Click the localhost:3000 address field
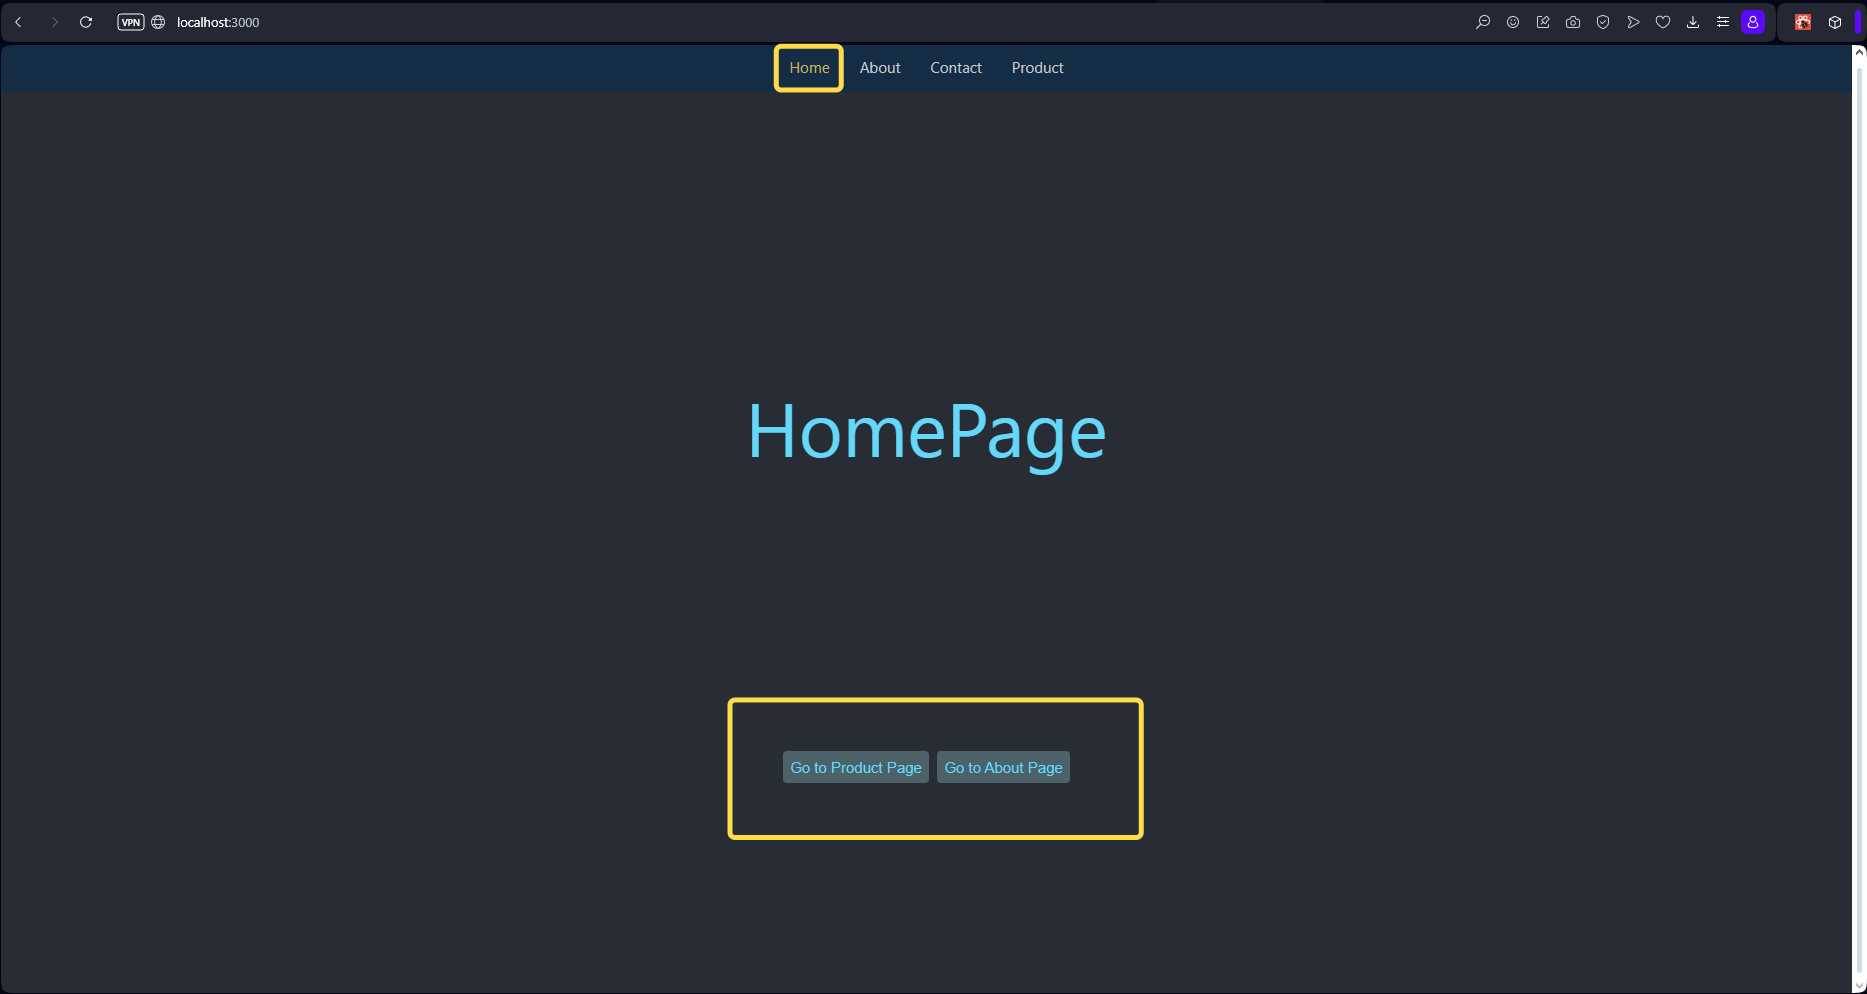Screen dimensions: 1867x994 [x=218, y=22]
